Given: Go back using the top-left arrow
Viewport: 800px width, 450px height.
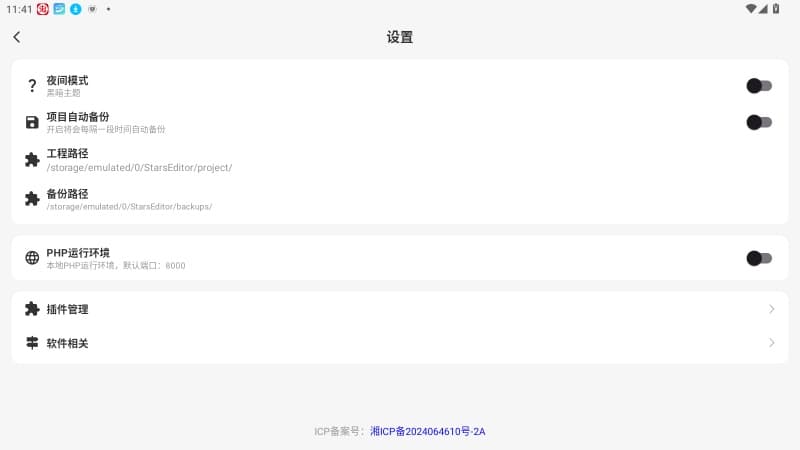Looking at the screenshot, I should click(x=17, y=37).
